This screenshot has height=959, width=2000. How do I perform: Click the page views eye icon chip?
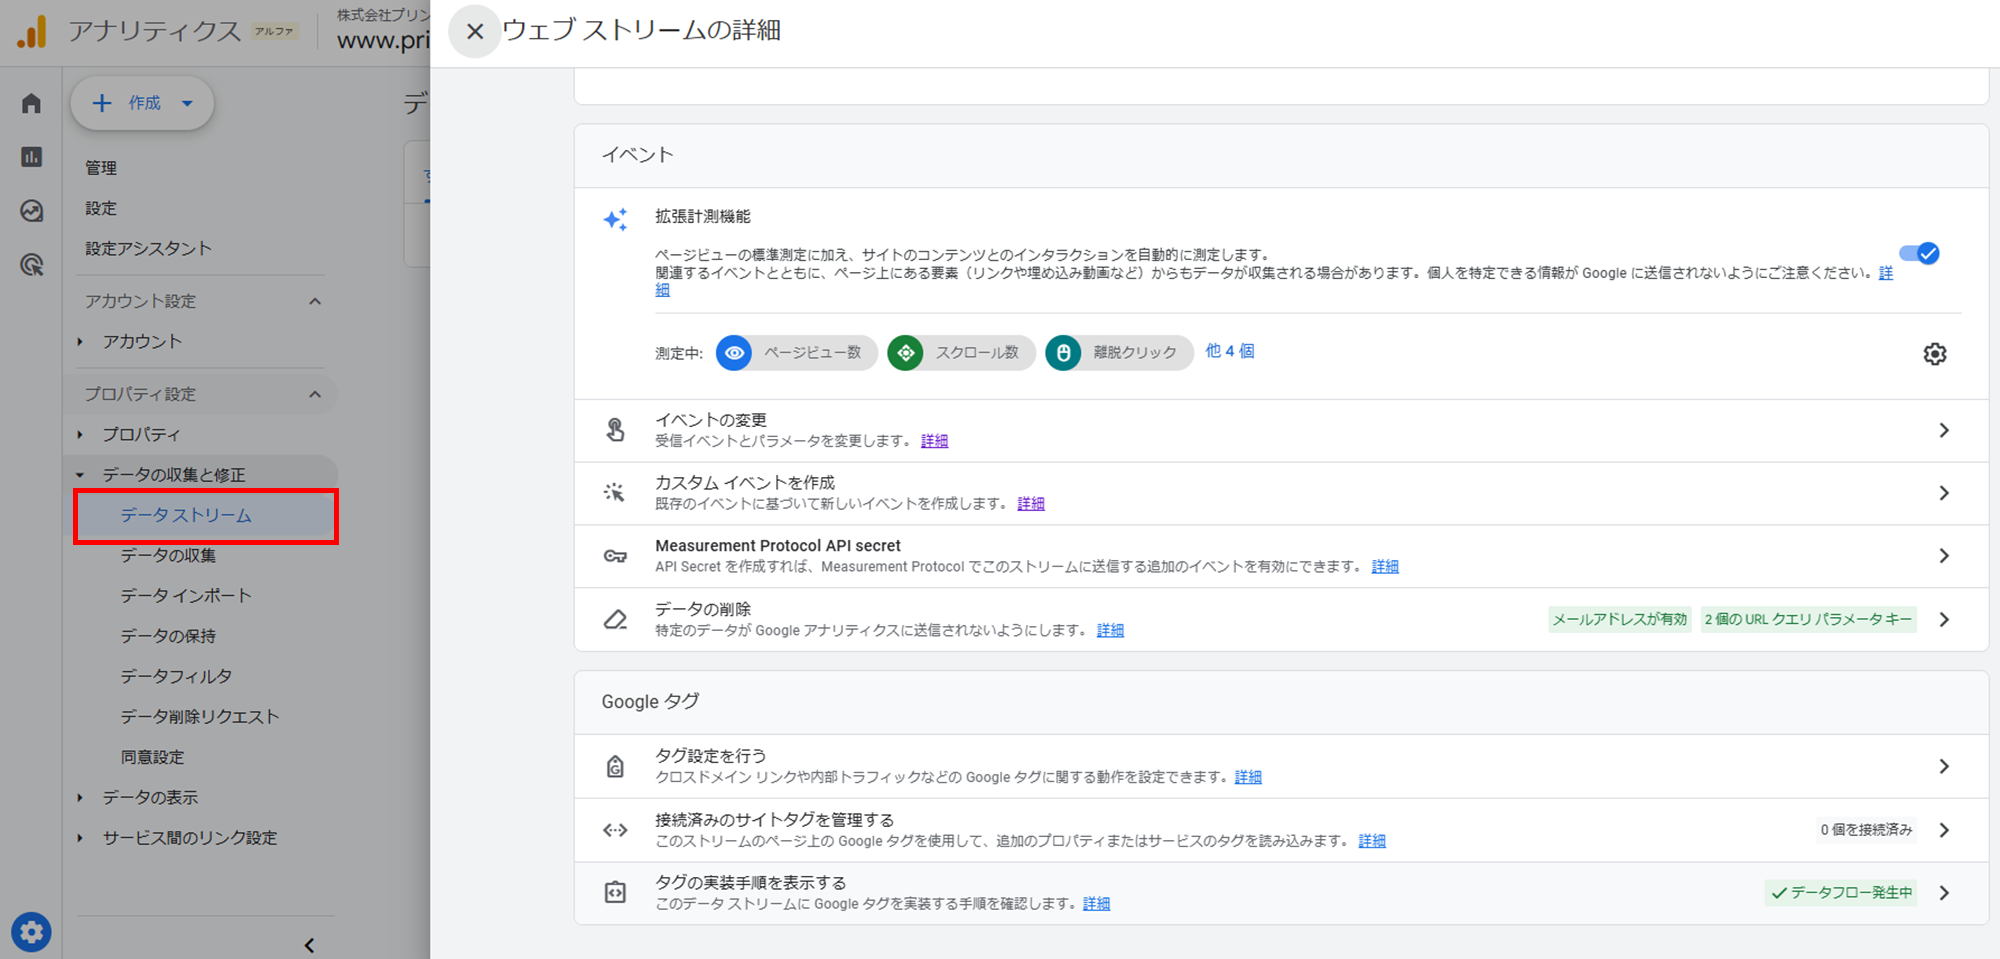point(734,353)
